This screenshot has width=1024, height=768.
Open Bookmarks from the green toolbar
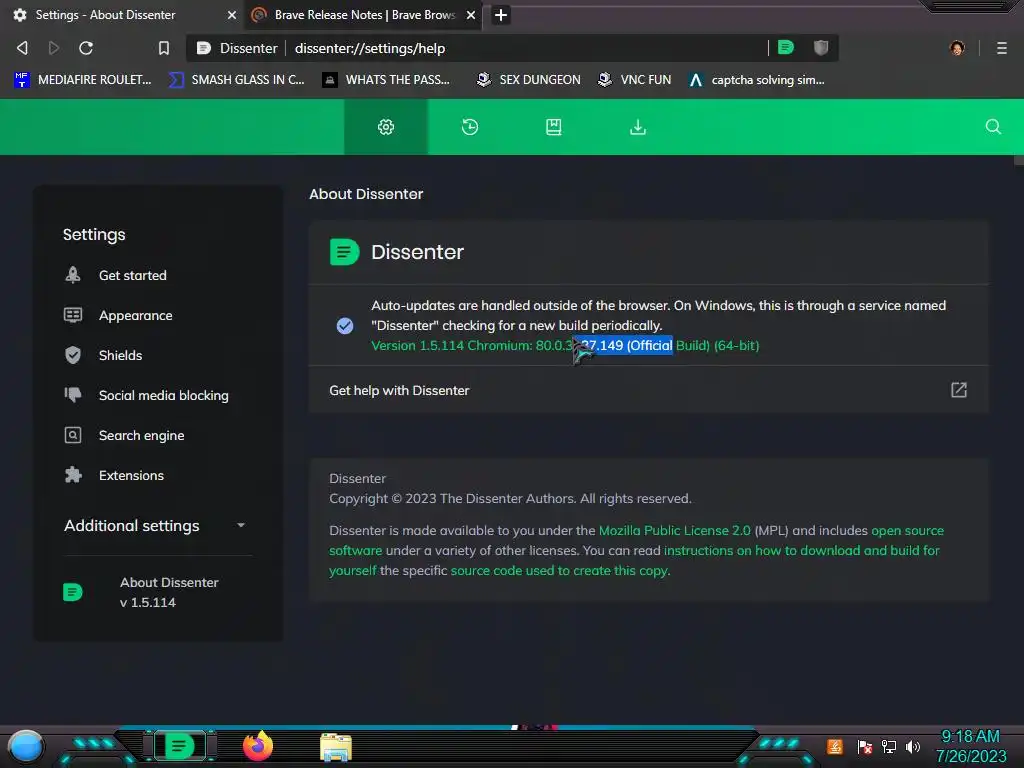point(554,127)
